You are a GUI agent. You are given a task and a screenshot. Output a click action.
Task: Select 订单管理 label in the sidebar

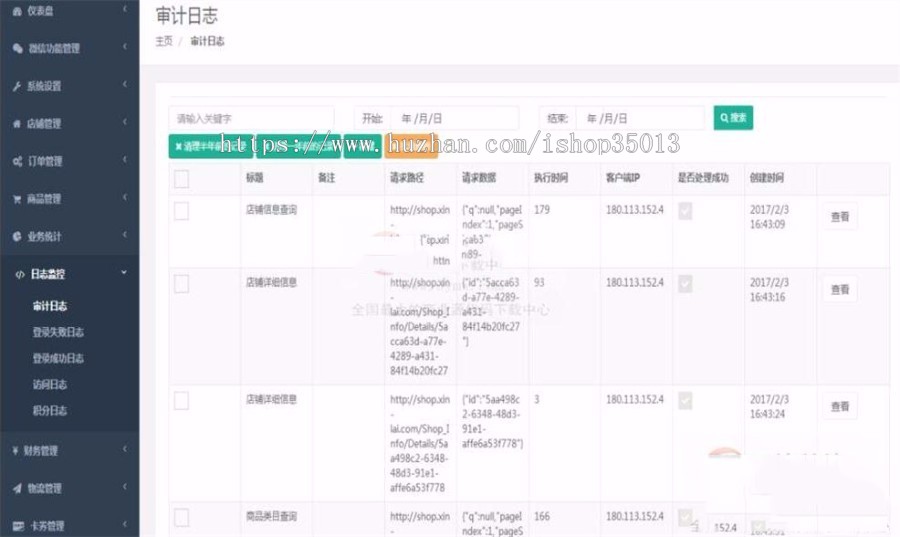pyautogui.click(x=45, y=162)
